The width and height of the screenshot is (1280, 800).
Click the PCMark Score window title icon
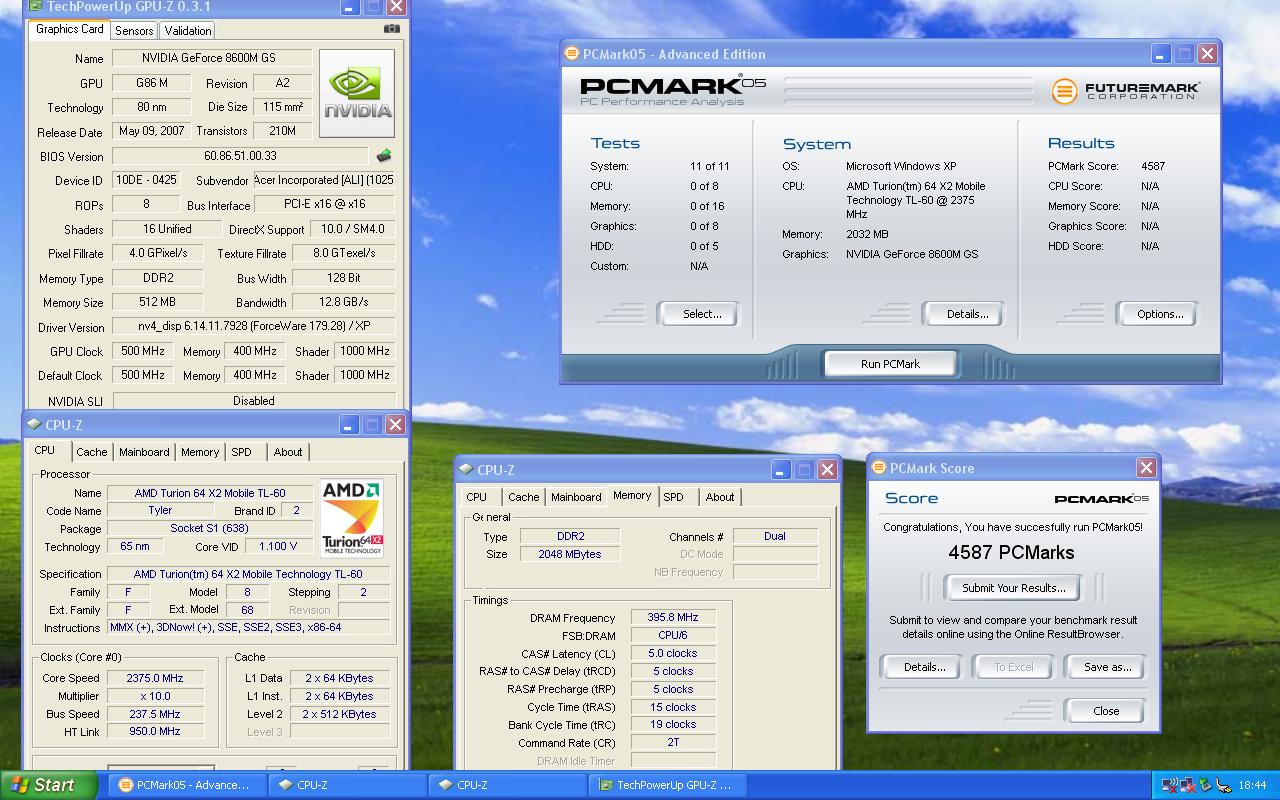tap(879, 468)
